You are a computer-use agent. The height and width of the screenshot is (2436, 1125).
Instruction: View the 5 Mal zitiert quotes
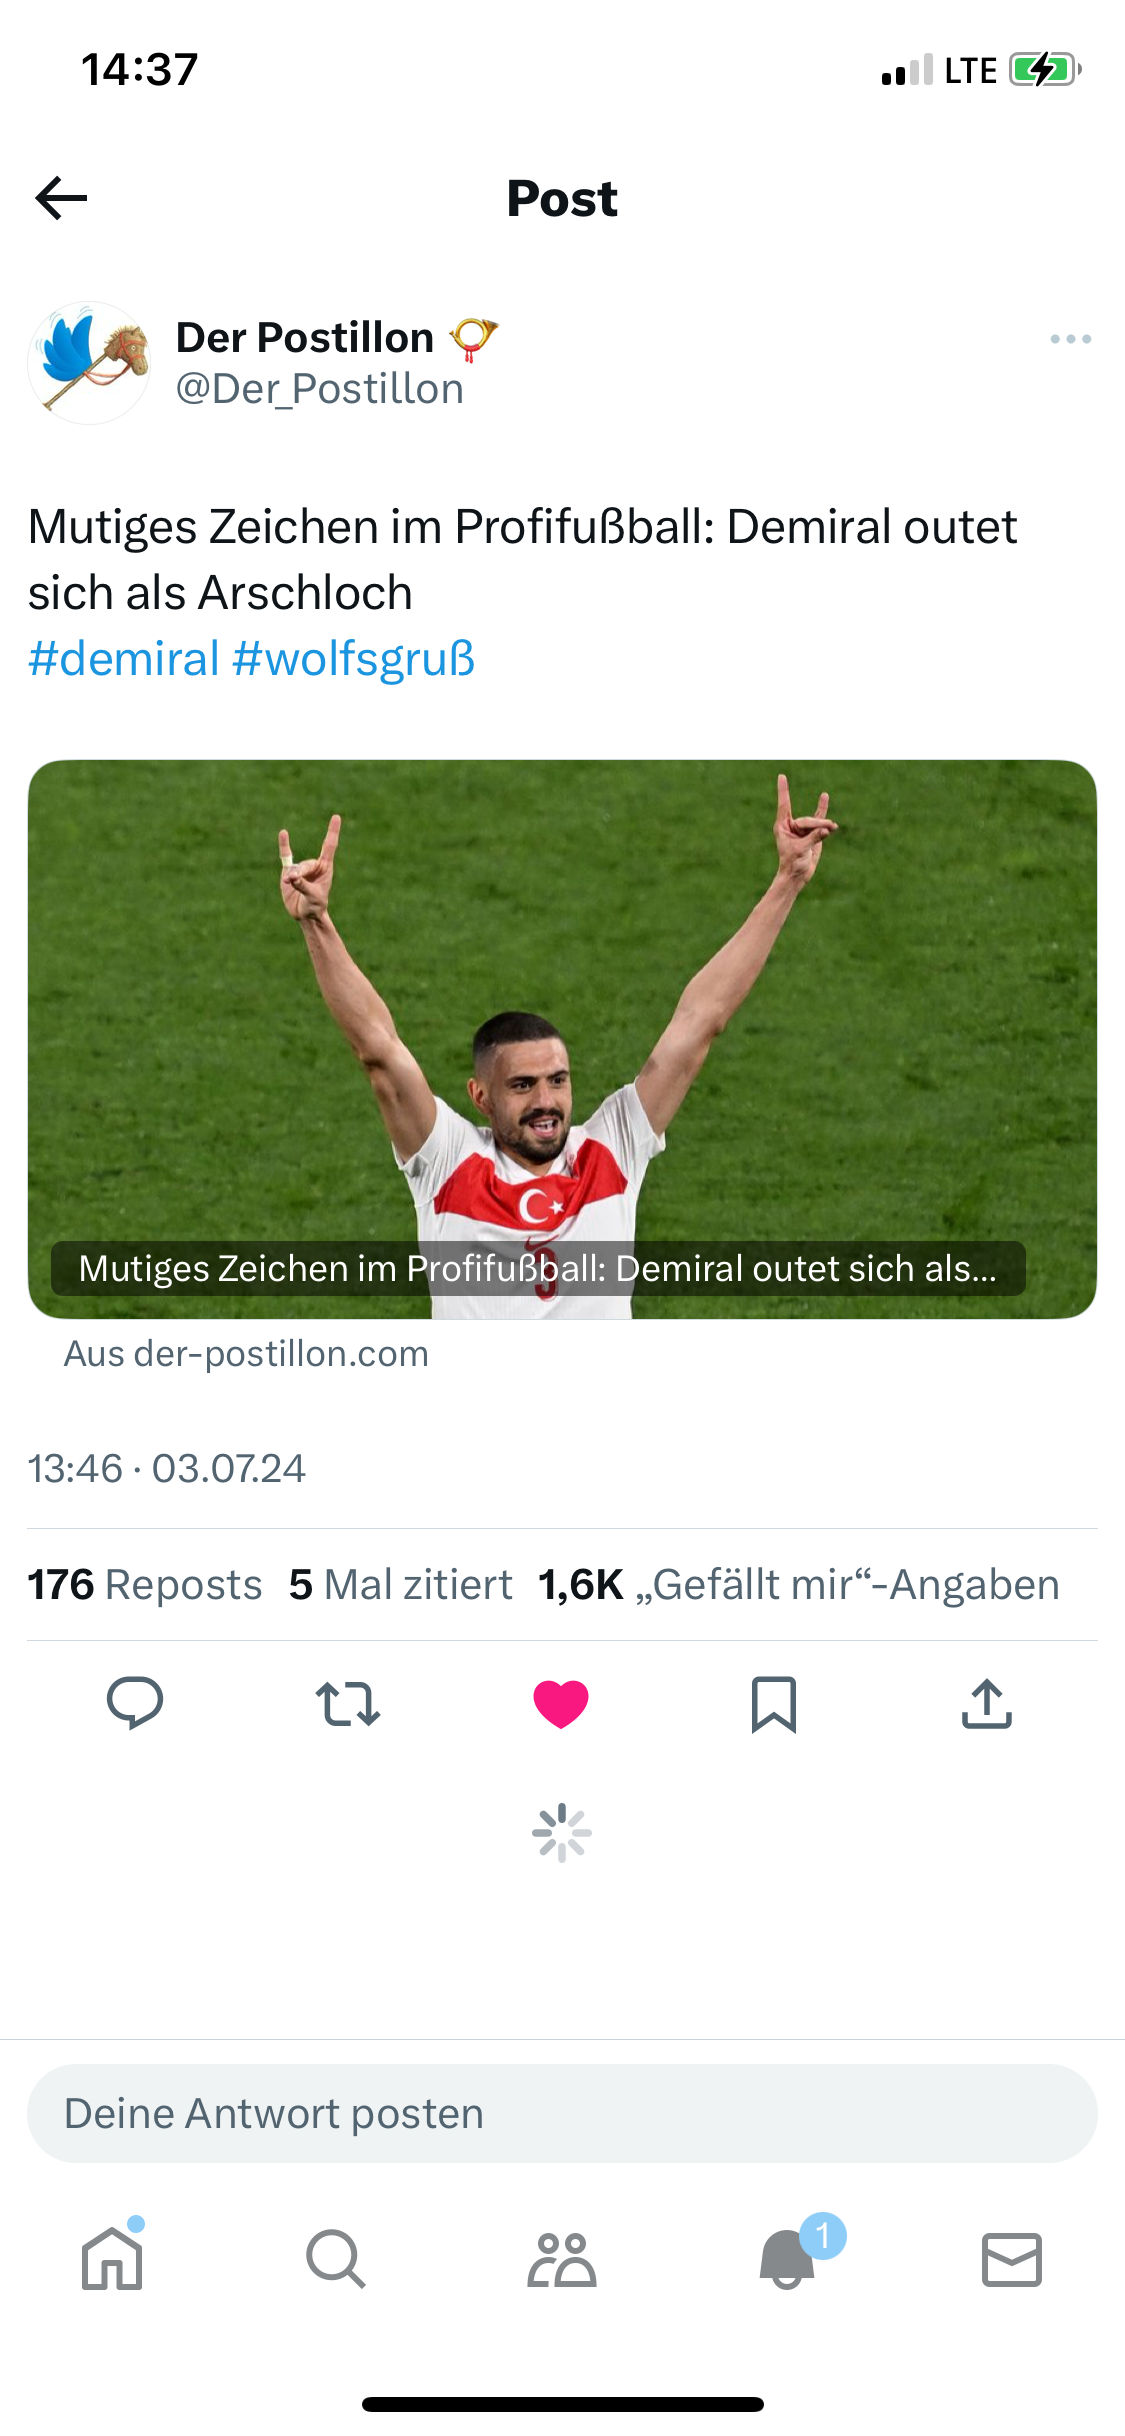pos(401,1585)
